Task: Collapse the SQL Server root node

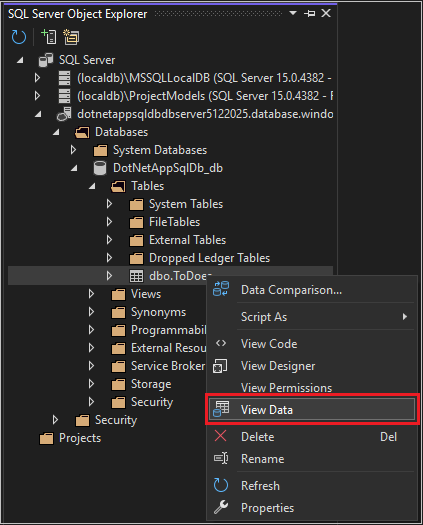Action: (x=20, y=60)
